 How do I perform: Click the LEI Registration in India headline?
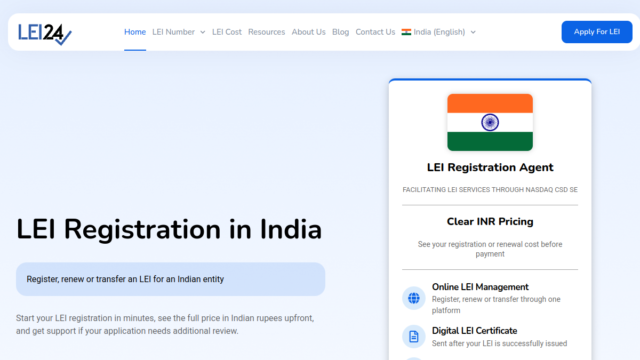169,229
